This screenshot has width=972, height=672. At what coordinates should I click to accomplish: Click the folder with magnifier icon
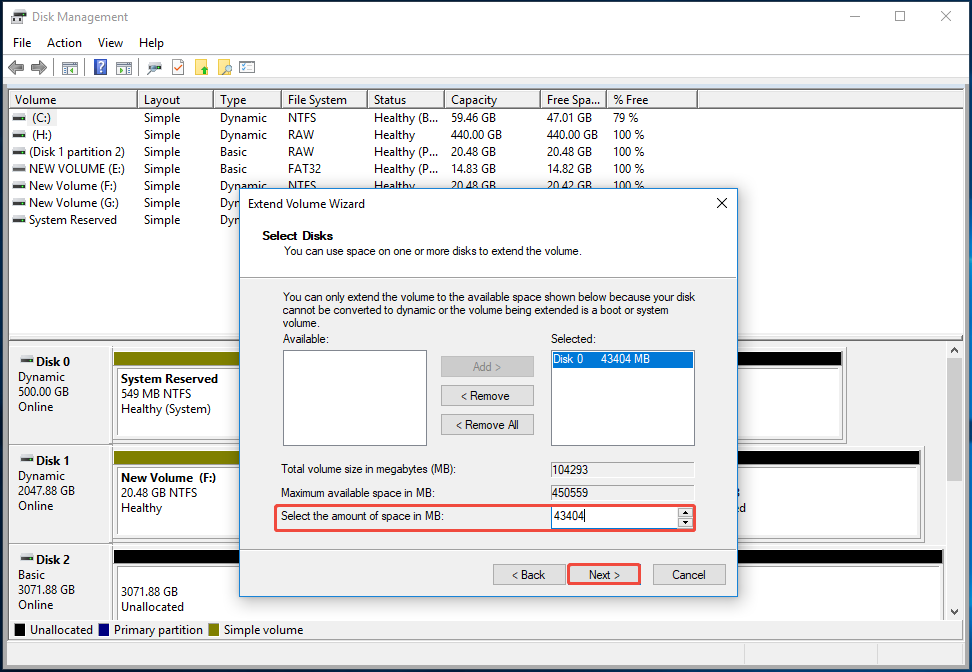tap(225, 68)
